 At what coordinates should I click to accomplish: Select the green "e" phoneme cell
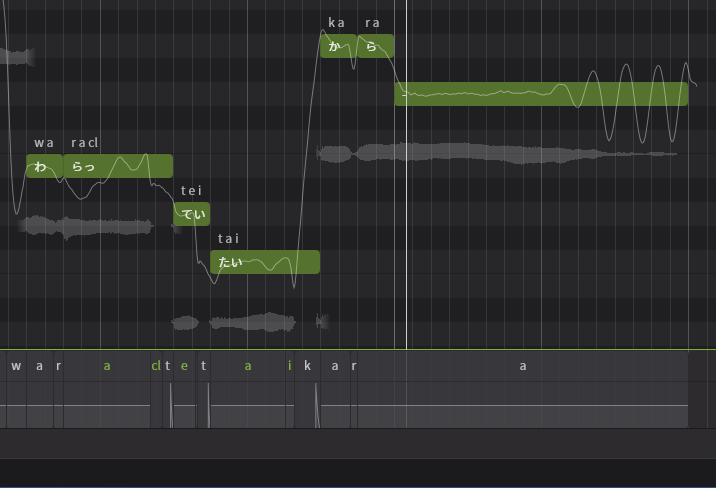(184, 366)
